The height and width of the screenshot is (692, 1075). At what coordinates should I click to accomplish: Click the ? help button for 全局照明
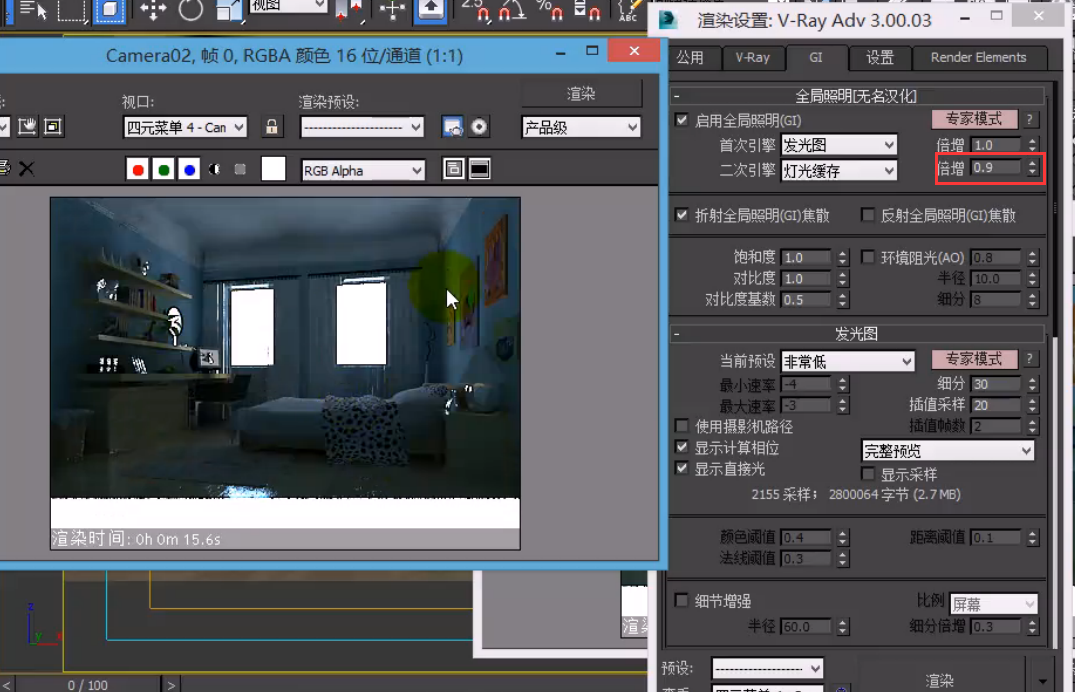point(1029,119)
